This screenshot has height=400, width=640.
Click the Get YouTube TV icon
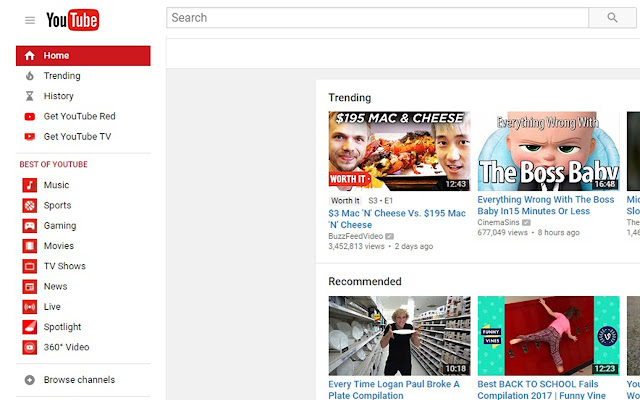pyautogui.click(x=29, y=137)
